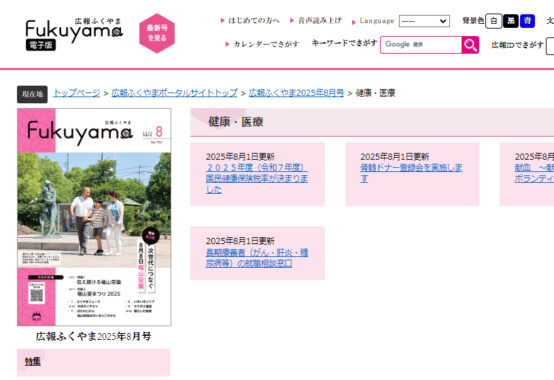
Task: Open 広報ふくやまポータルサイトトップ breadcrumb
Action: [175, 93]
